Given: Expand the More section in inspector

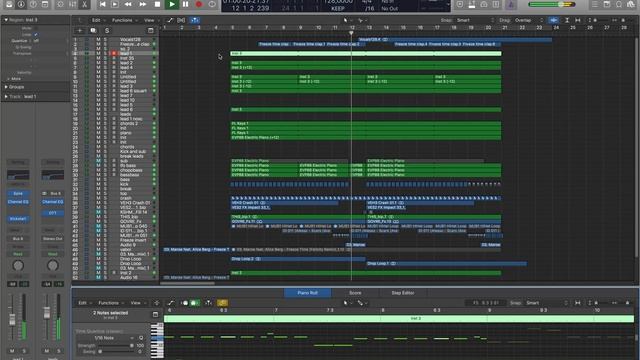Looking at the screenshot, I should (14, 78).
